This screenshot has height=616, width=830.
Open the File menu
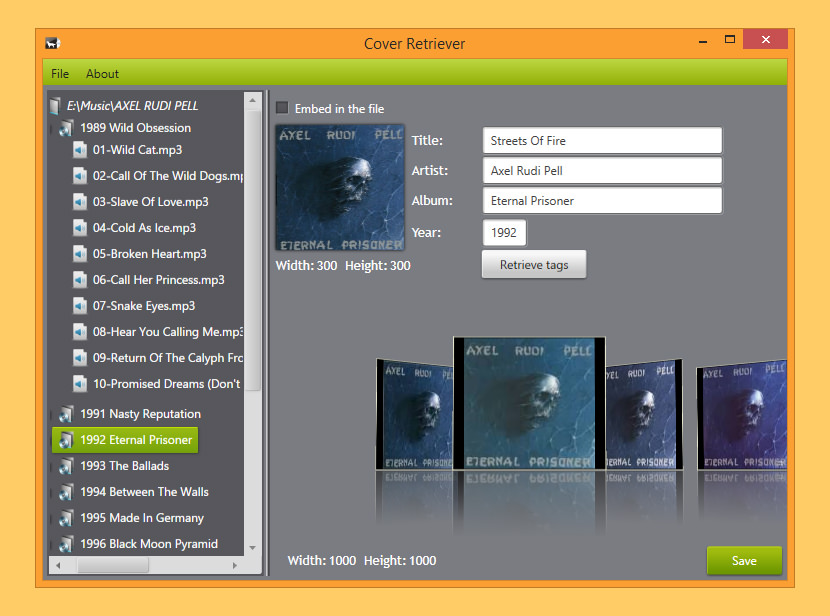click(x=60, y=74)
